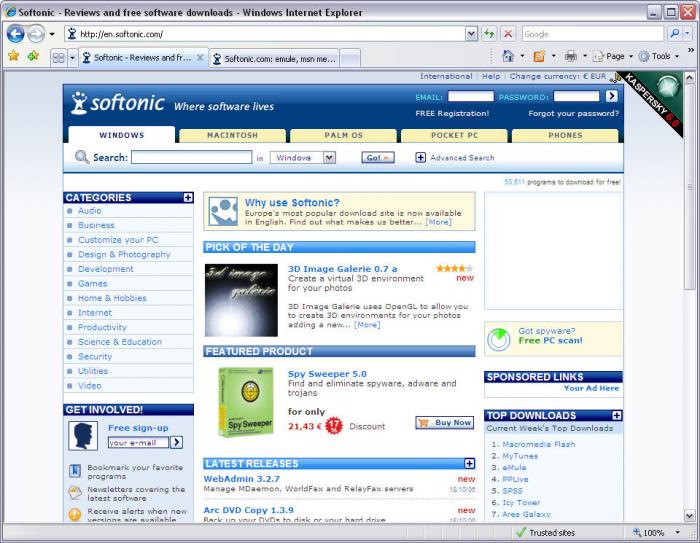Go to the browser Home page icon
This screenshot has height=543, width=700.
(x=509, y=57)
